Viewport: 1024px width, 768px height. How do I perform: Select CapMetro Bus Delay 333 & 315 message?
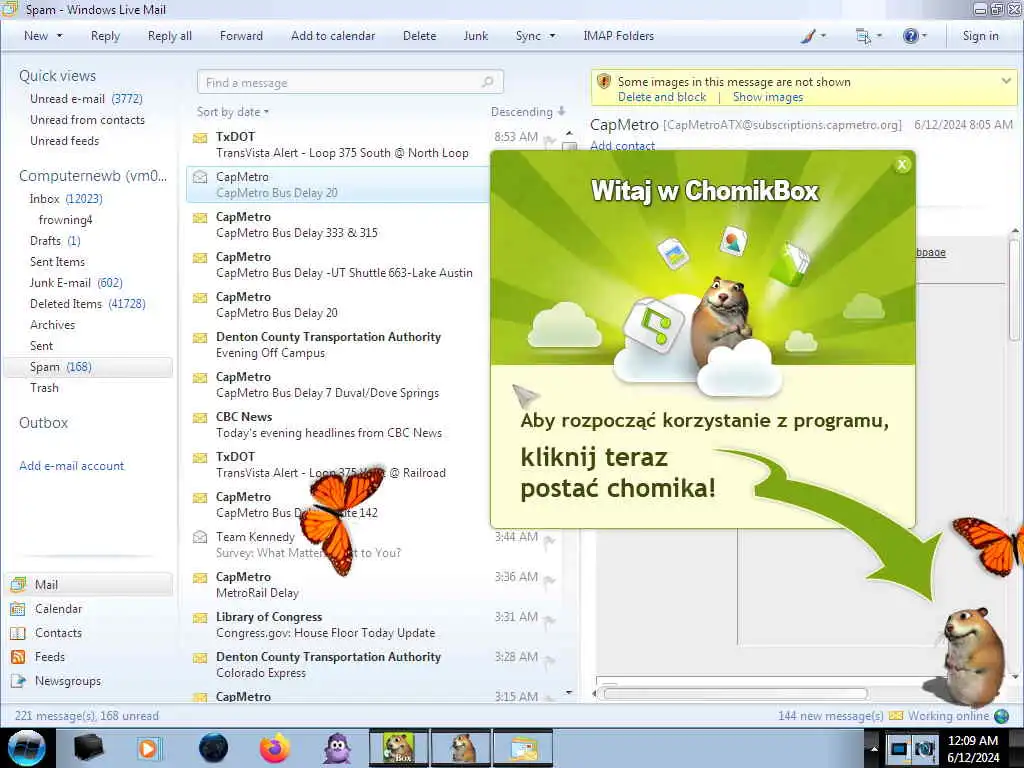tap(338, 225)
